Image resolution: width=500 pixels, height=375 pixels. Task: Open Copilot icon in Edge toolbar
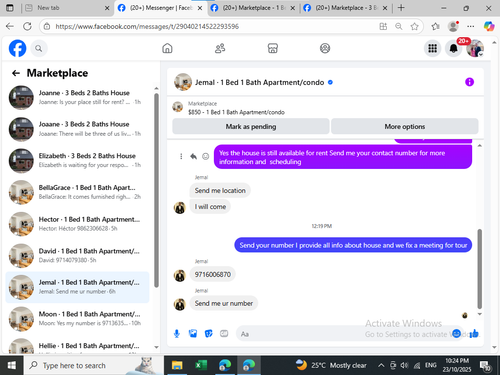(x=489, y=26)
